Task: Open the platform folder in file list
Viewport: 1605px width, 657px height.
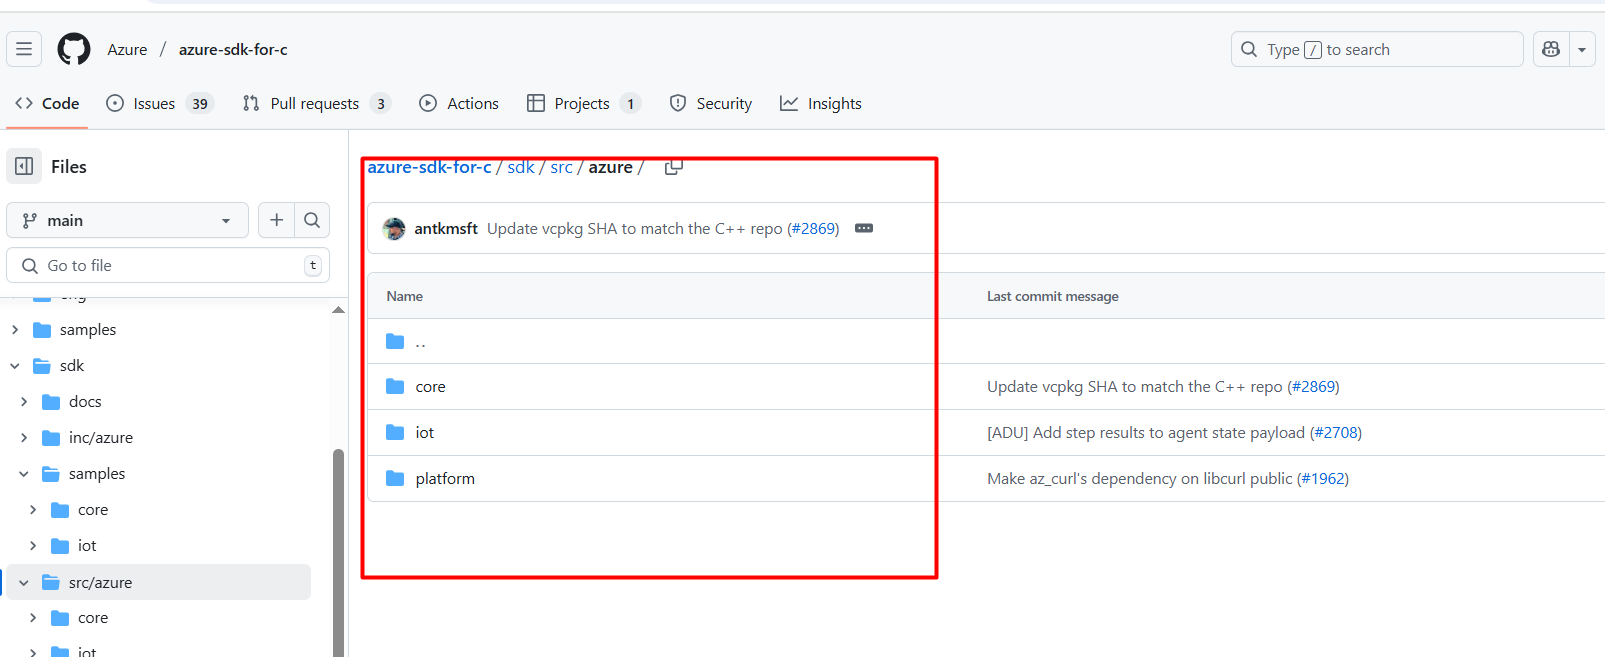Action: coord(445,479)
